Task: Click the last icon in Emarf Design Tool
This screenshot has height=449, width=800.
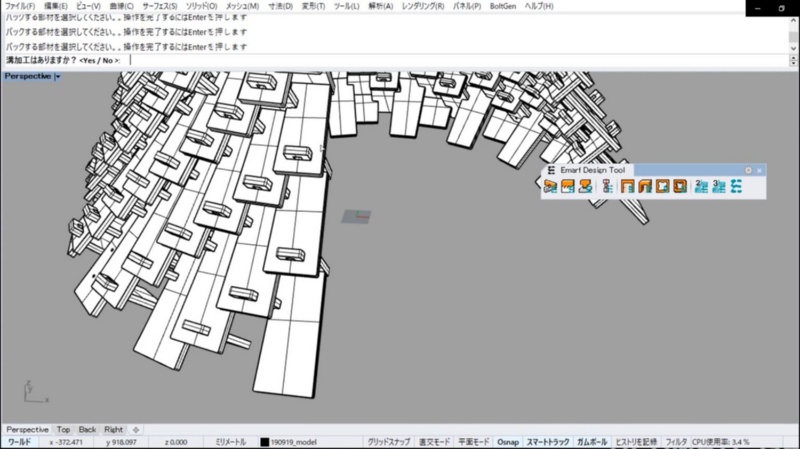Action: tap(736, 186)
